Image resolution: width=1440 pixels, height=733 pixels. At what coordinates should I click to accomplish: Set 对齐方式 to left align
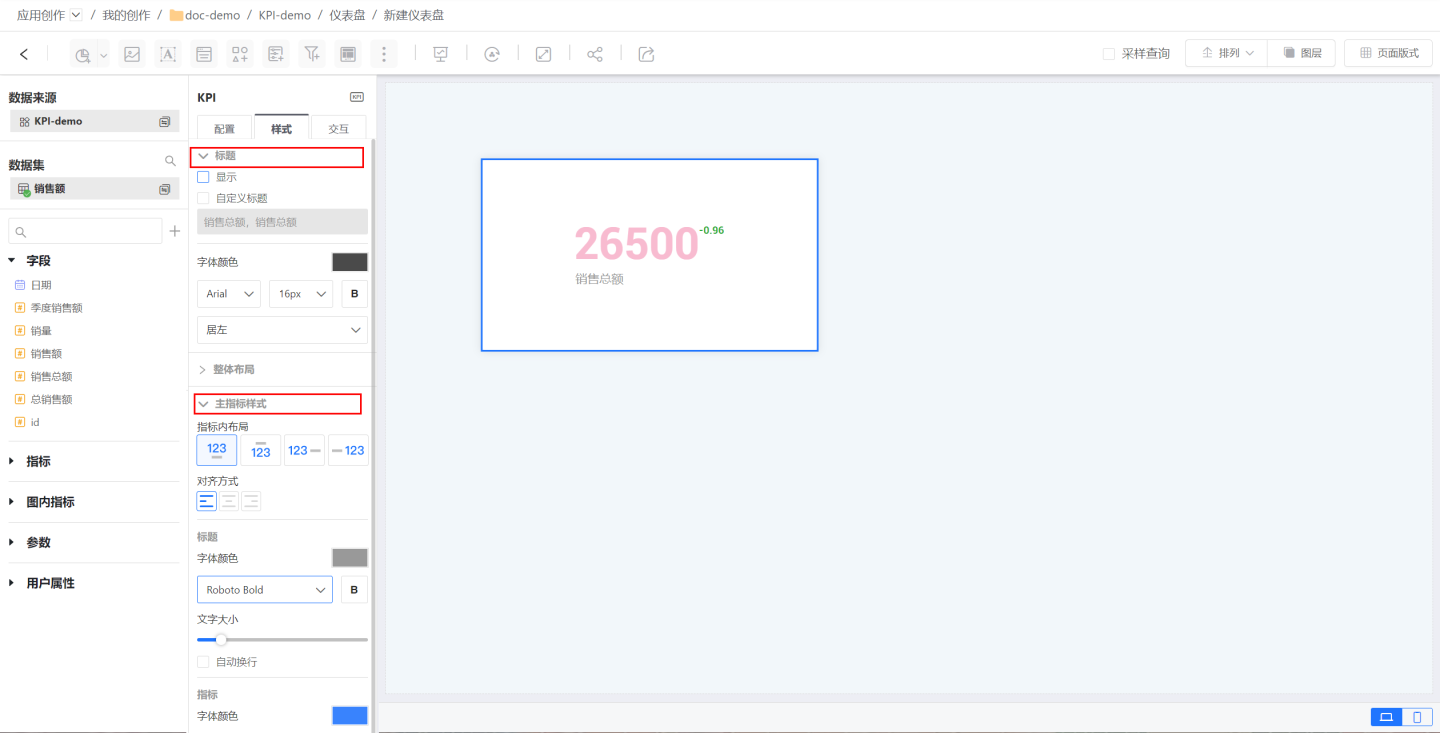click(x=207, y=501)
